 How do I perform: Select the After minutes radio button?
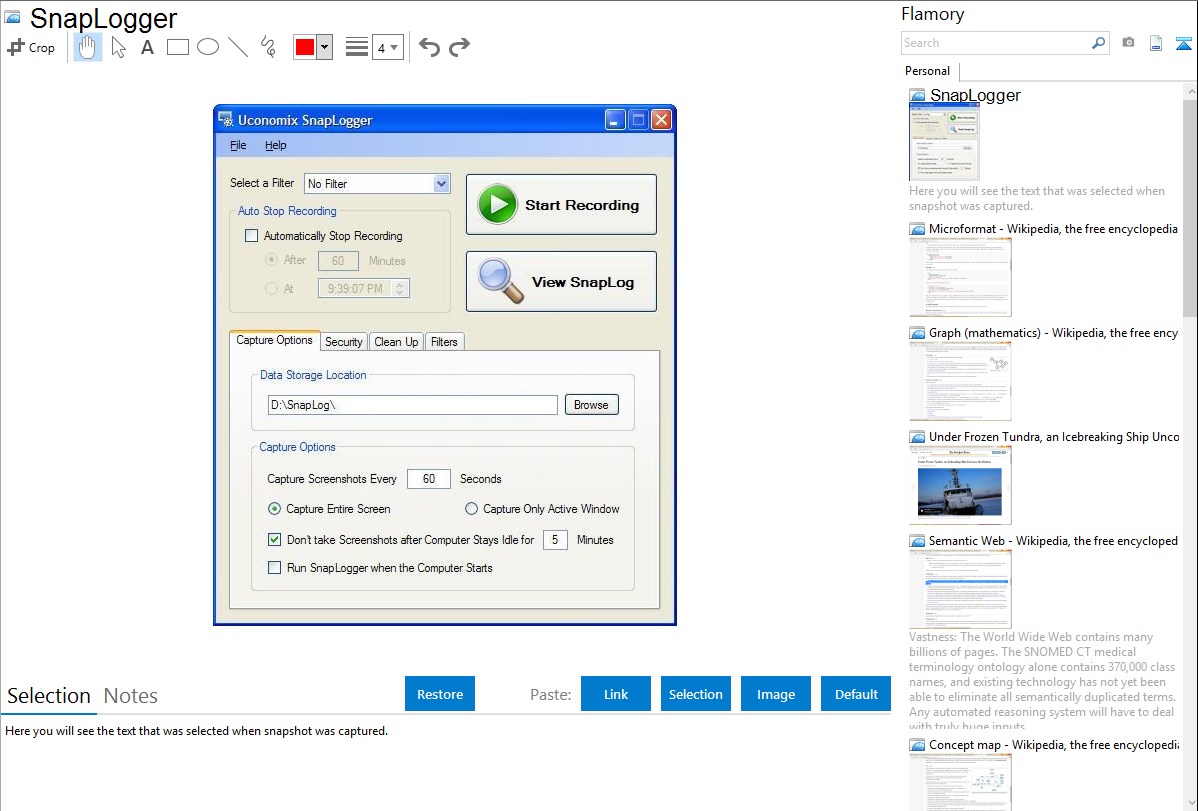click(271, 260)
